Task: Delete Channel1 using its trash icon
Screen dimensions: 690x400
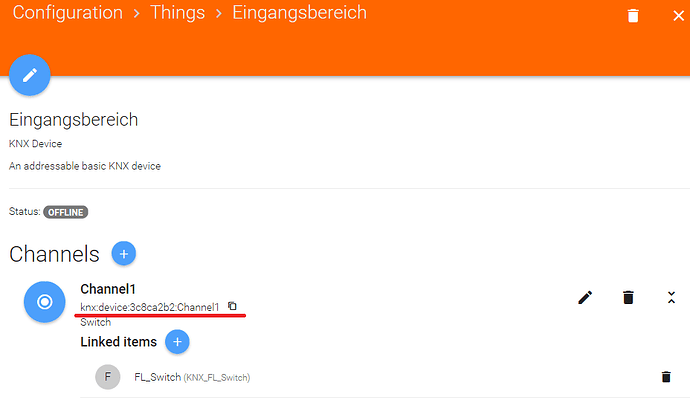Action: (628, 297)
